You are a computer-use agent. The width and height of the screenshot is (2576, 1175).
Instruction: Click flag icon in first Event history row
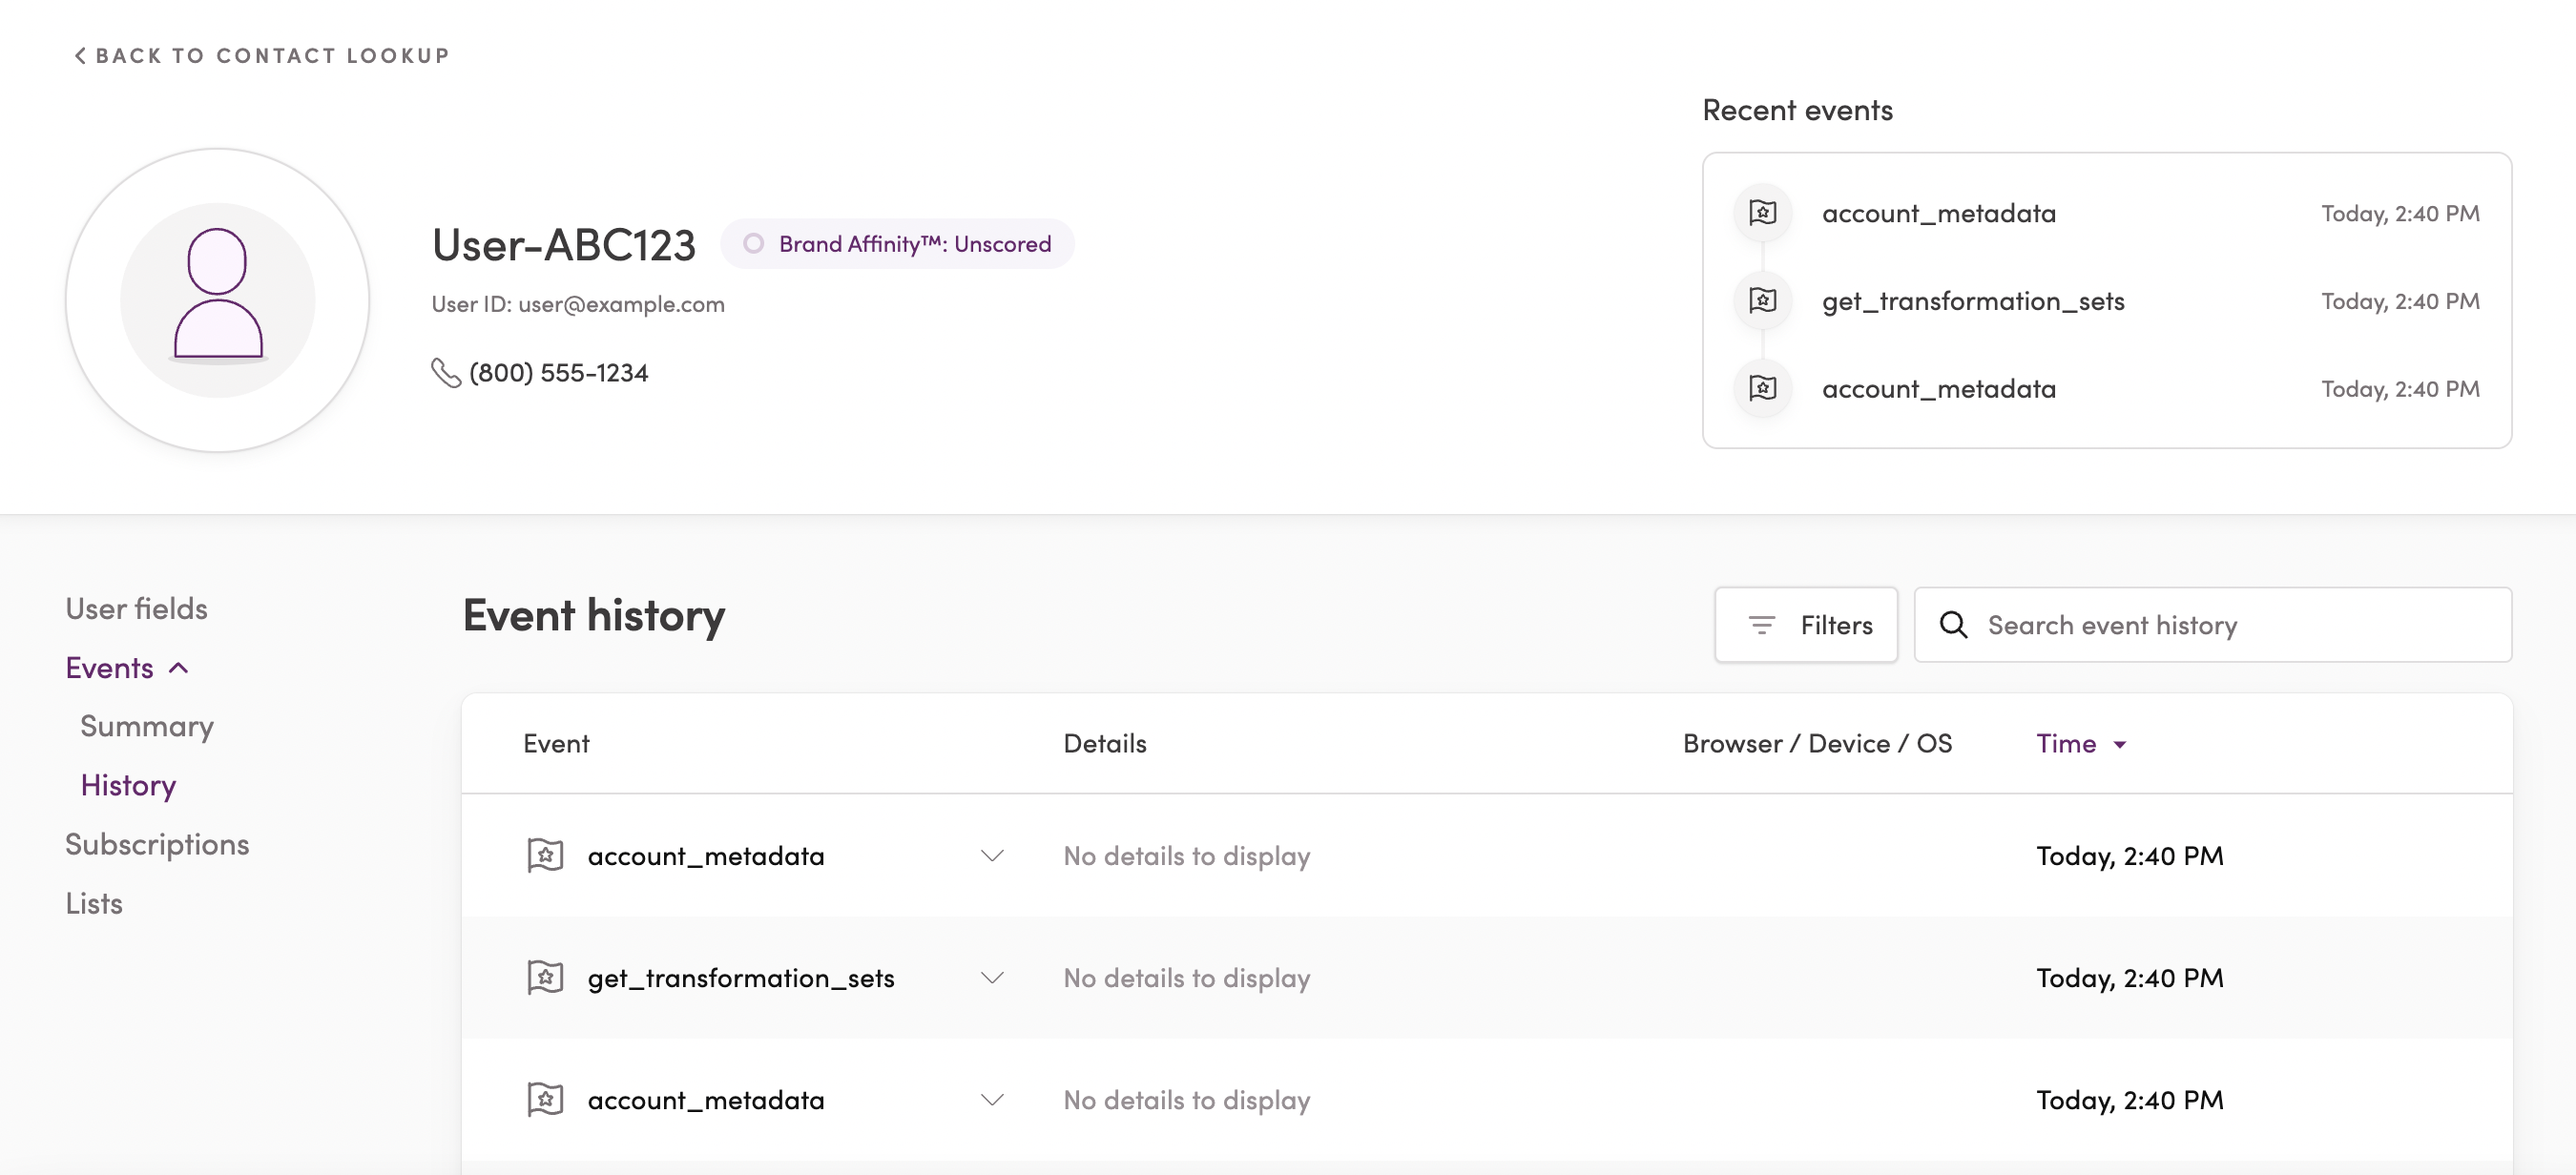pyautogui.click(x=545, y=856)
